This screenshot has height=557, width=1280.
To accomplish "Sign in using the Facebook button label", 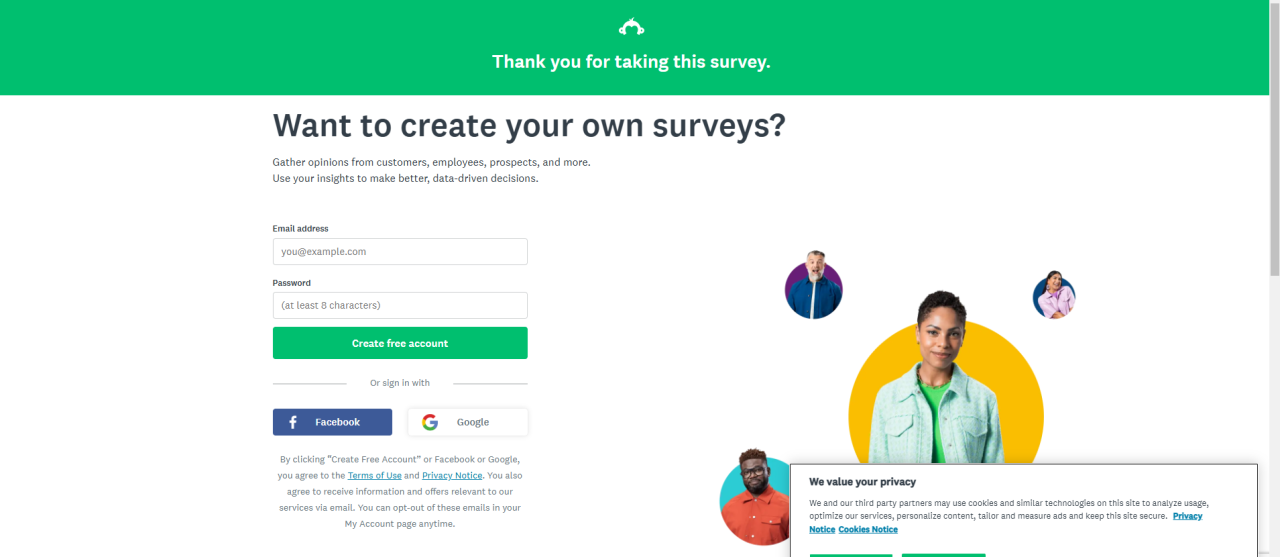I will coord(337,422).
